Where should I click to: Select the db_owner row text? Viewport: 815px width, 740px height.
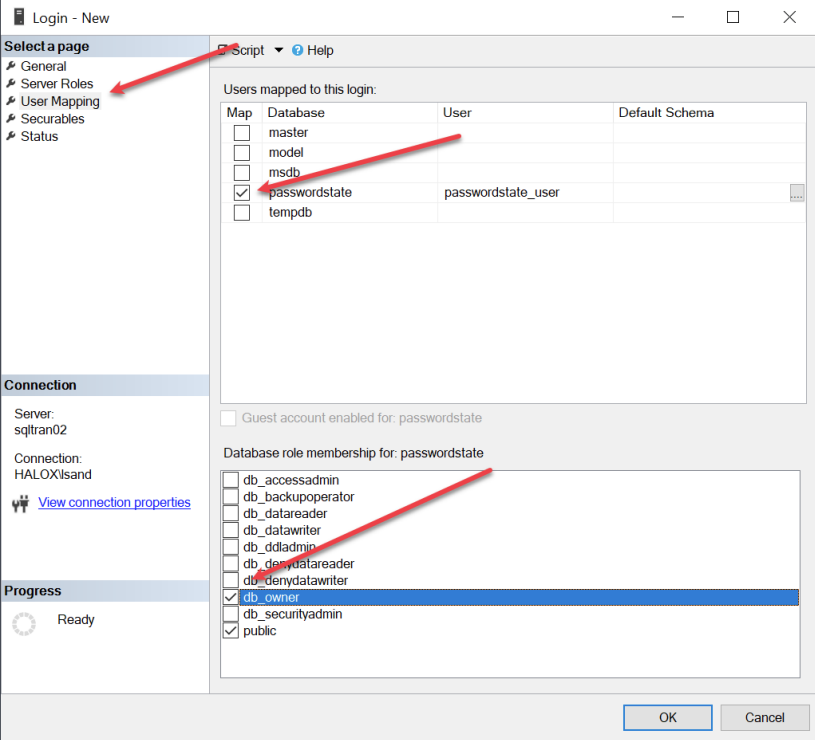[271, 598]
